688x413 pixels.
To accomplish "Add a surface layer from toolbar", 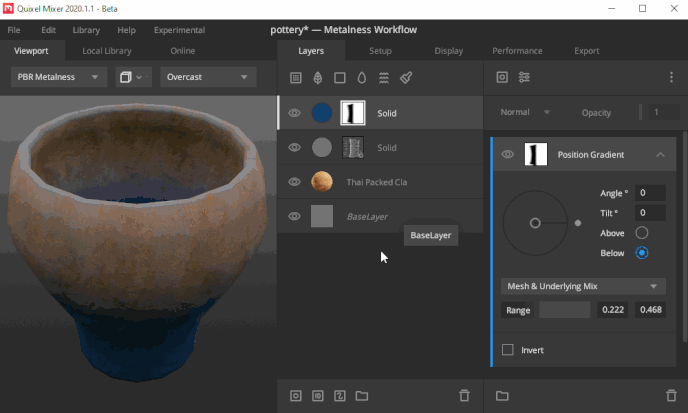I will point(296,78).
